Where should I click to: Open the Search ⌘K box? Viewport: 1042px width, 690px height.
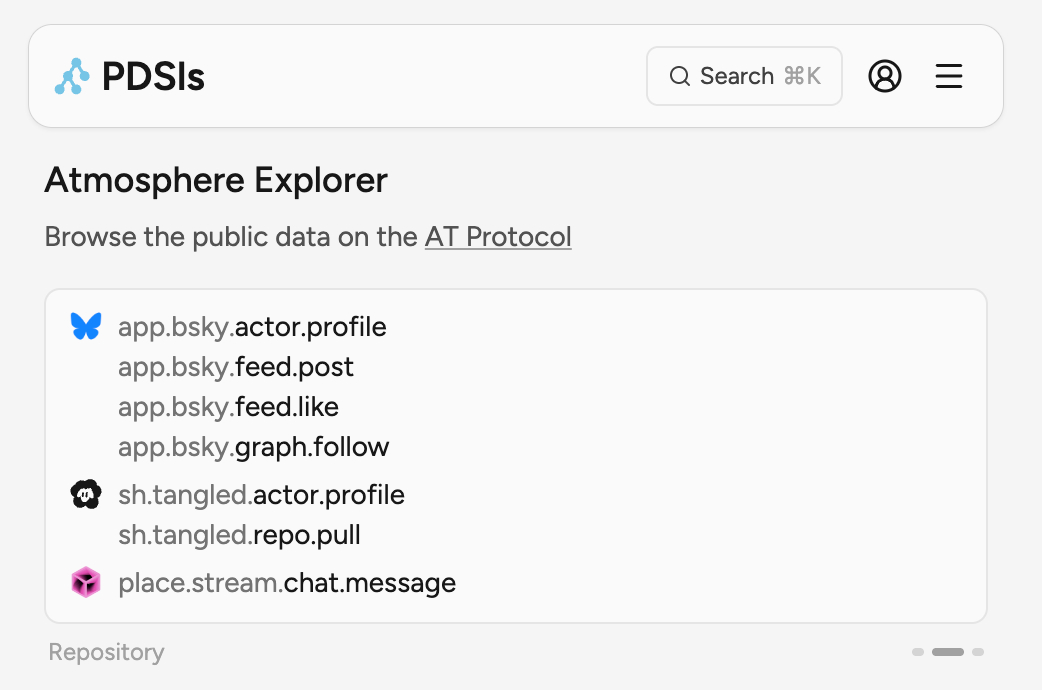pyautogui.click(x=744, y=76)
